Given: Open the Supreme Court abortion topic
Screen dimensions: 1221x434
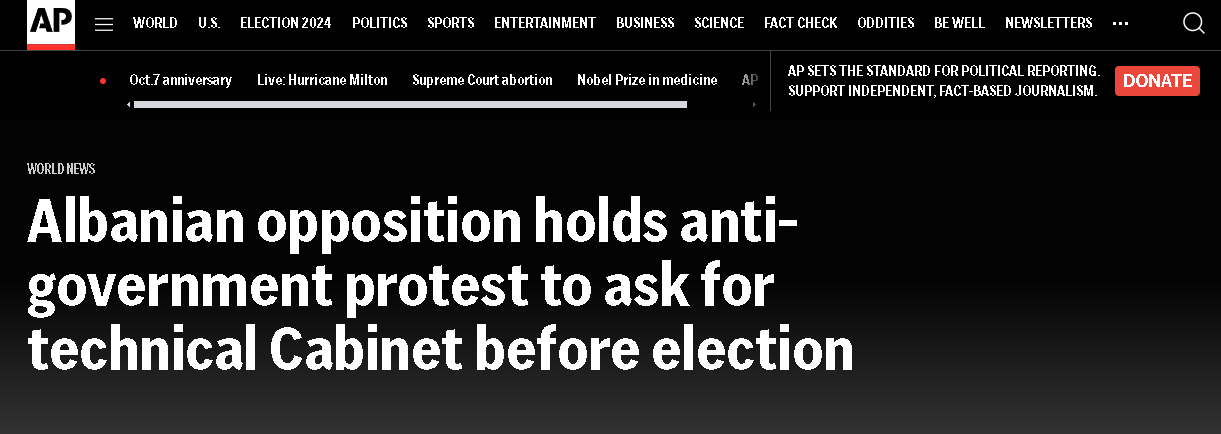Looking at the screenshot, I should 482,80.
